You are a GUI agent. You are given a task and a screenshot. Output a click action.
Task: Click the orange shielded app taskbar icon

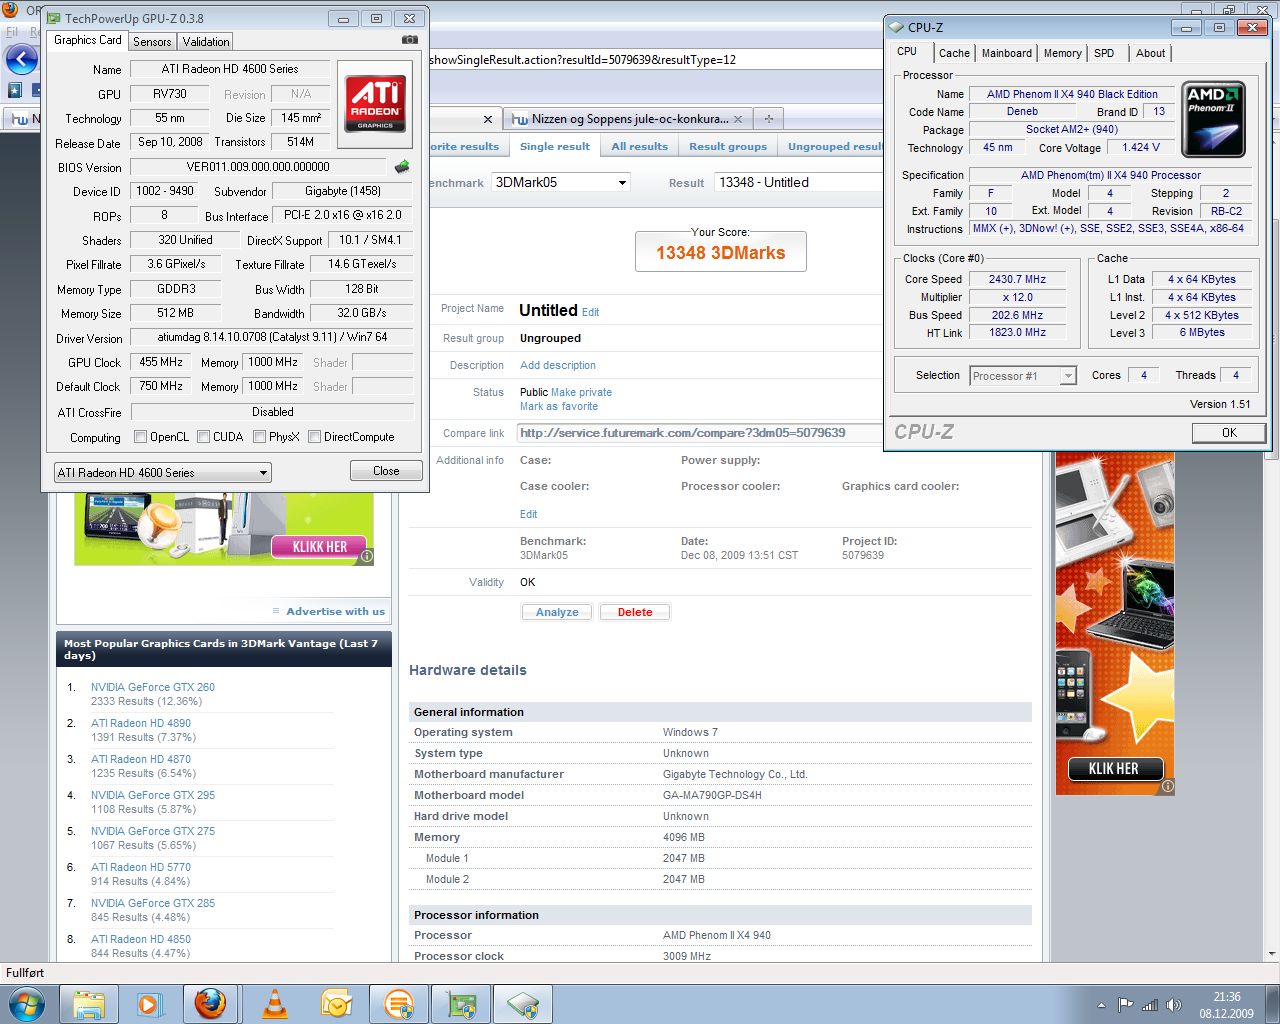click(x=398, y=1004)
